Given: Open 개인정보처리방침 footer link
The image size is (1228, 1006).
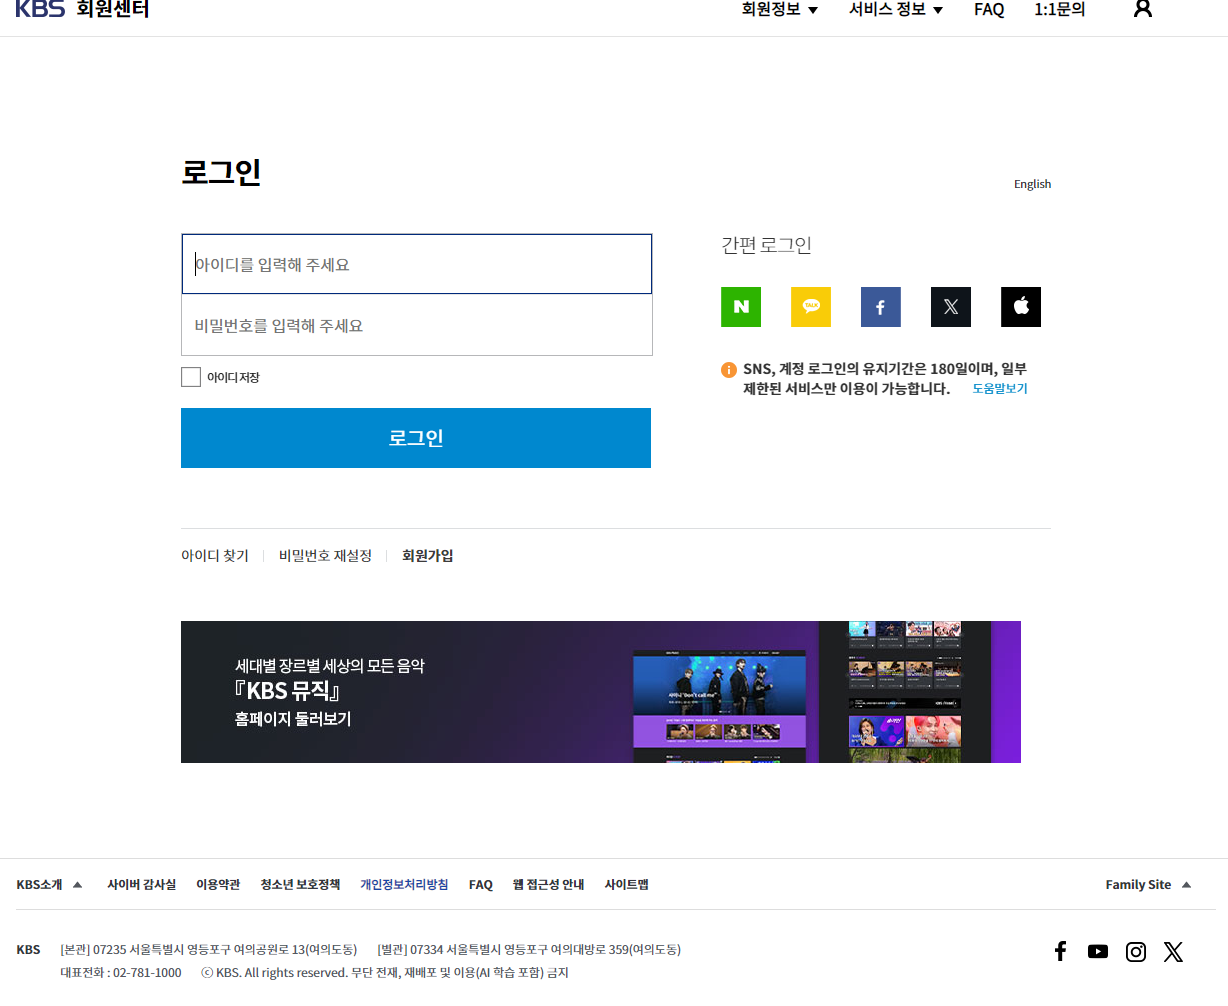Looking at the screenshot, I should point(404,885).
